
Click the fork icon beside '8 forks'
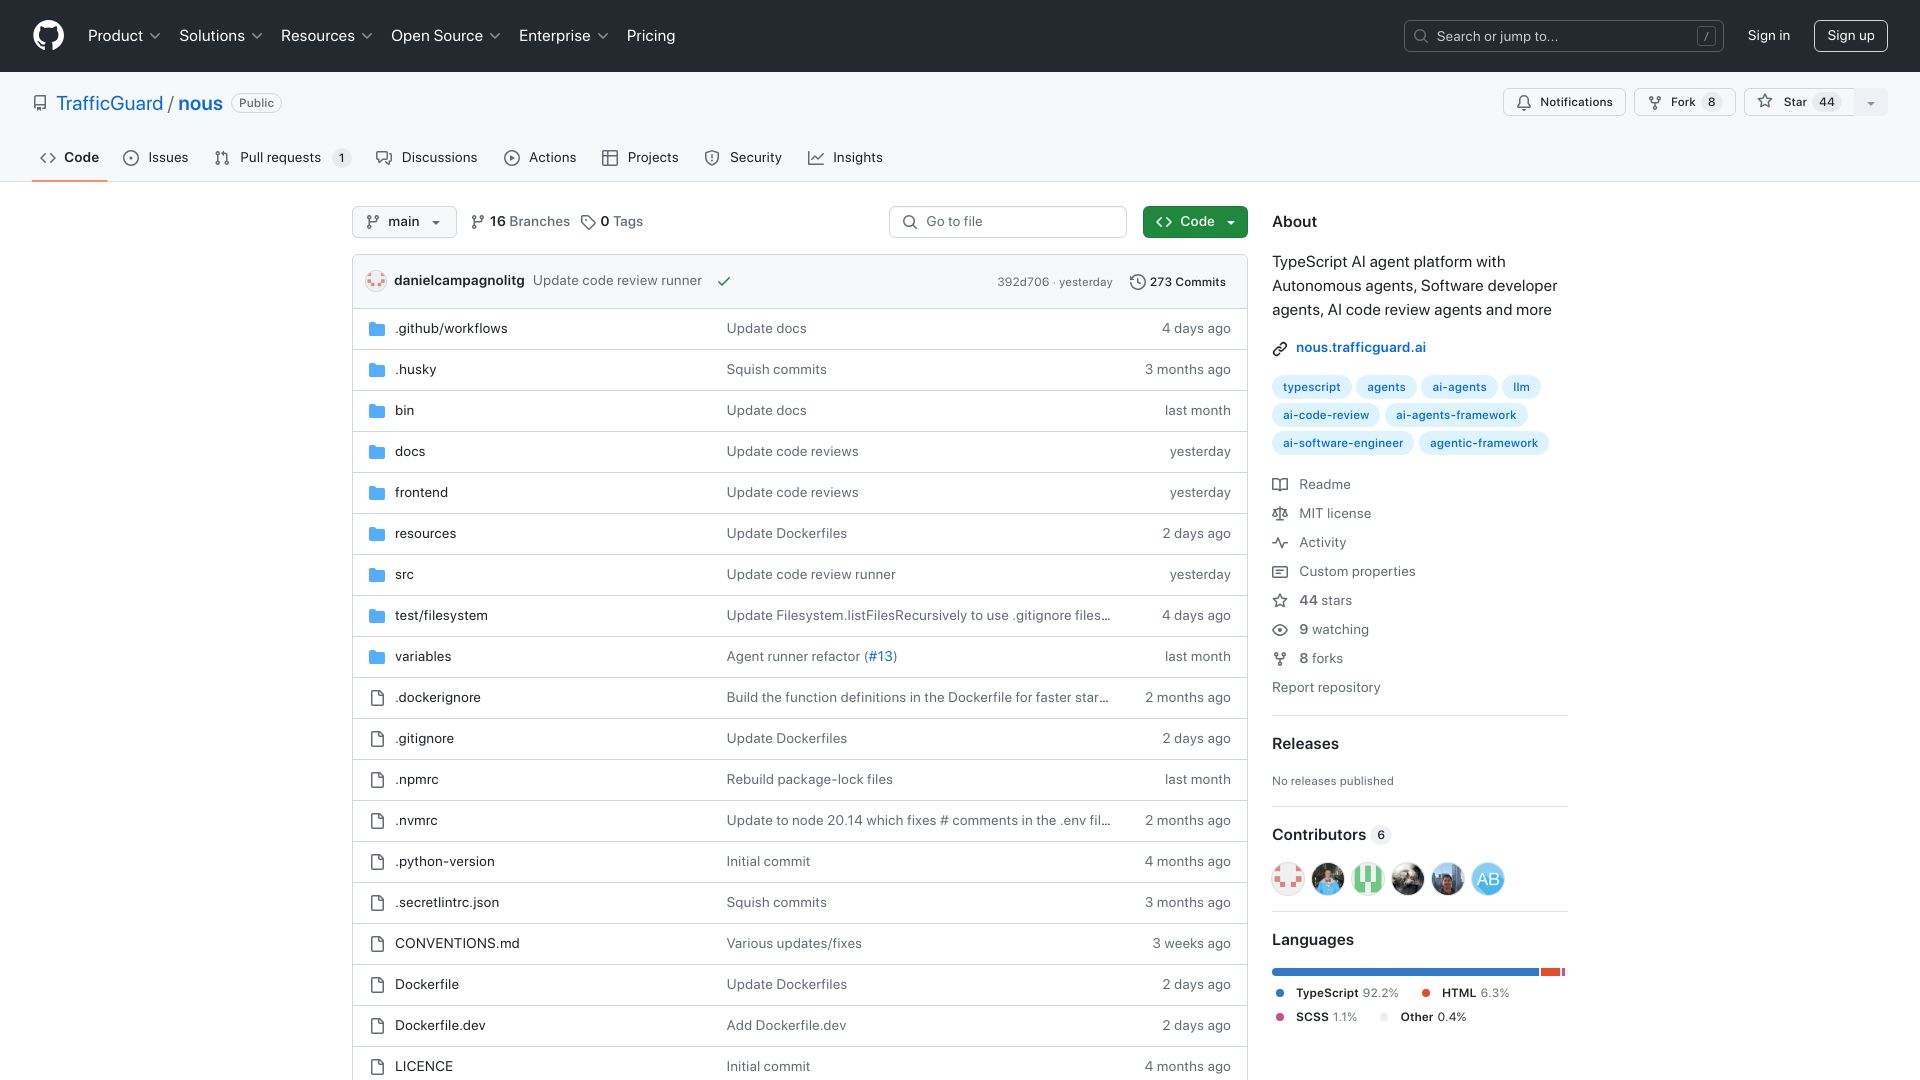1280,659
